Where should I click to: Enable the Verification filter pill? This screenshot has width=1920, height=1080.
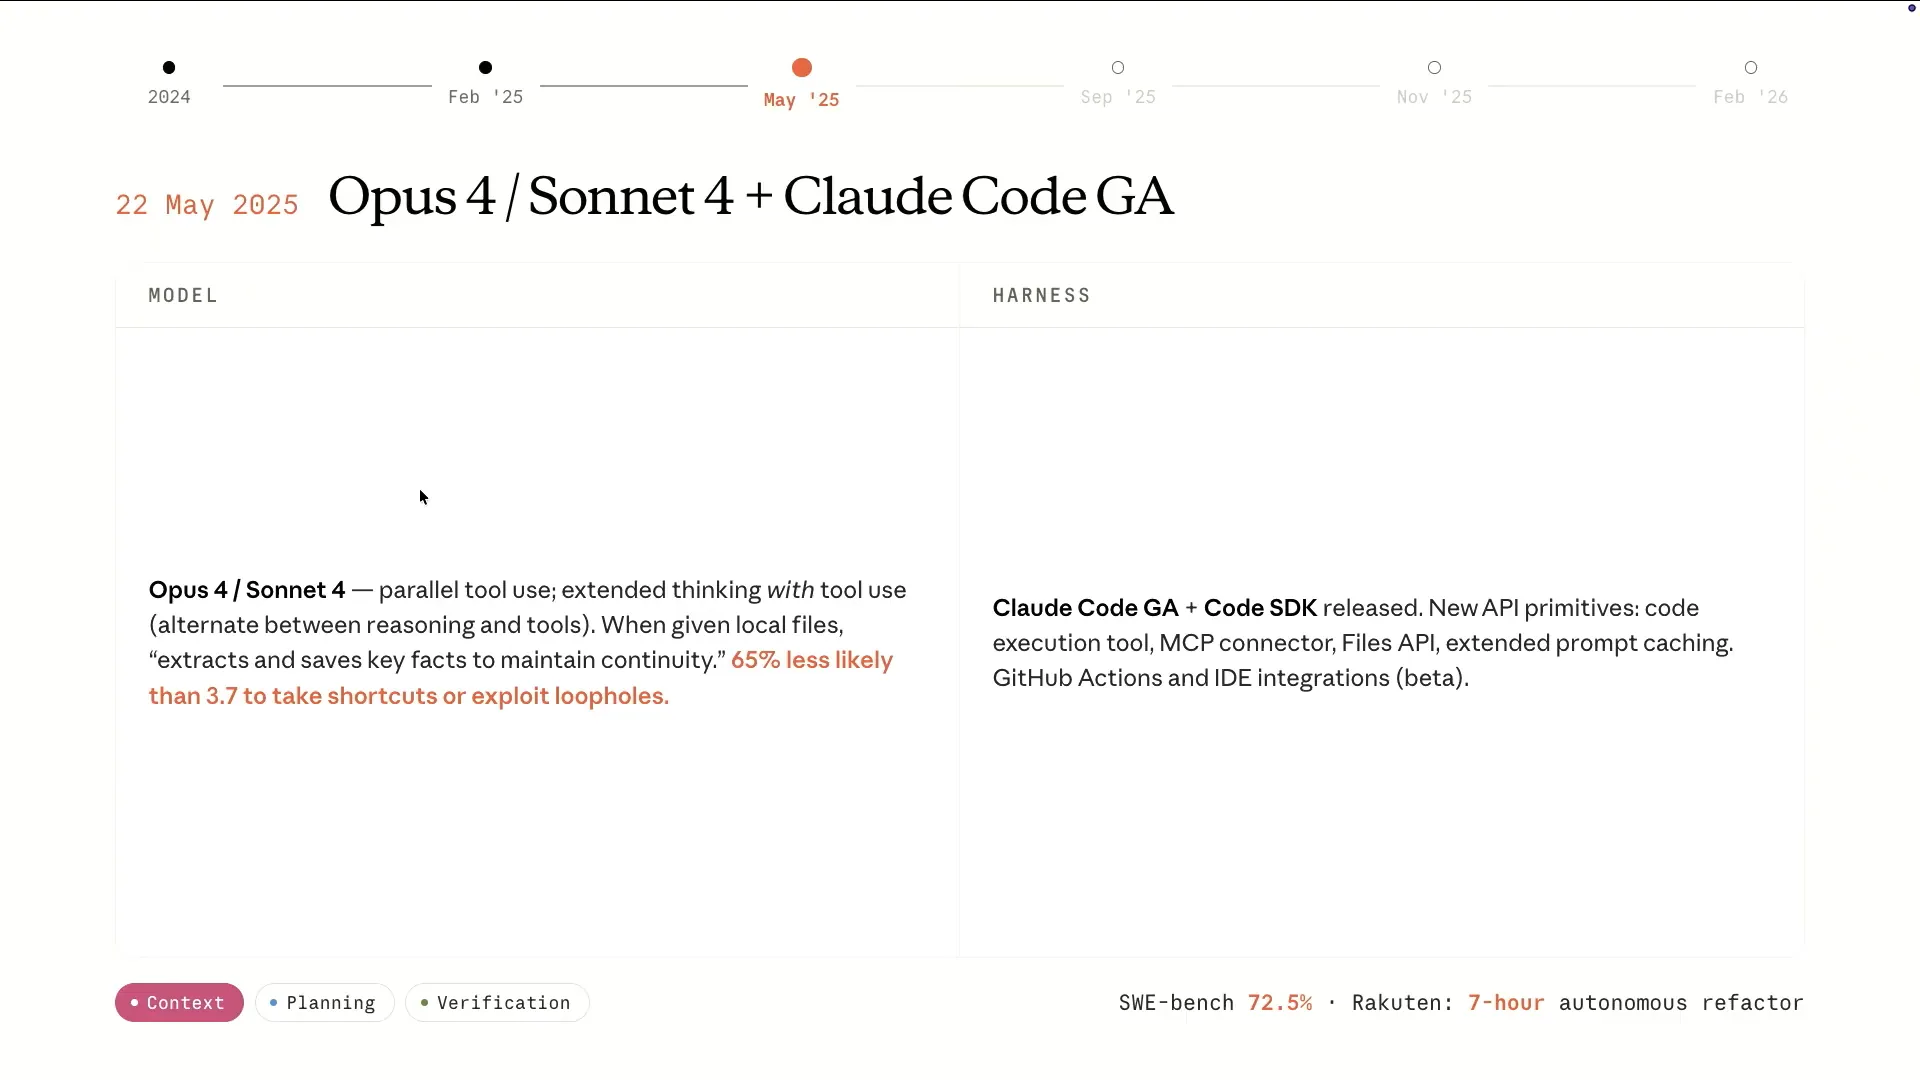497,1002
